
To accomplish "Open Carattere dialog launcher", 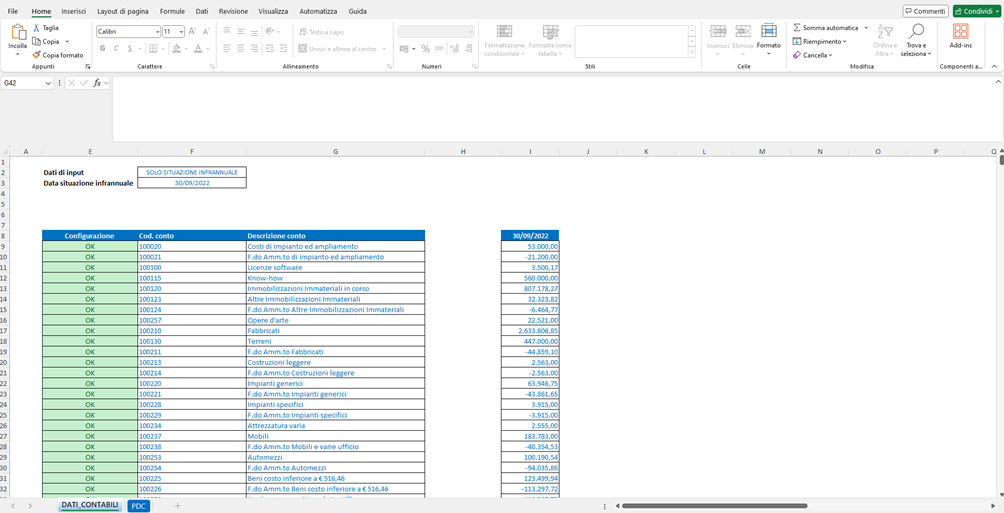I will [212, 67].
